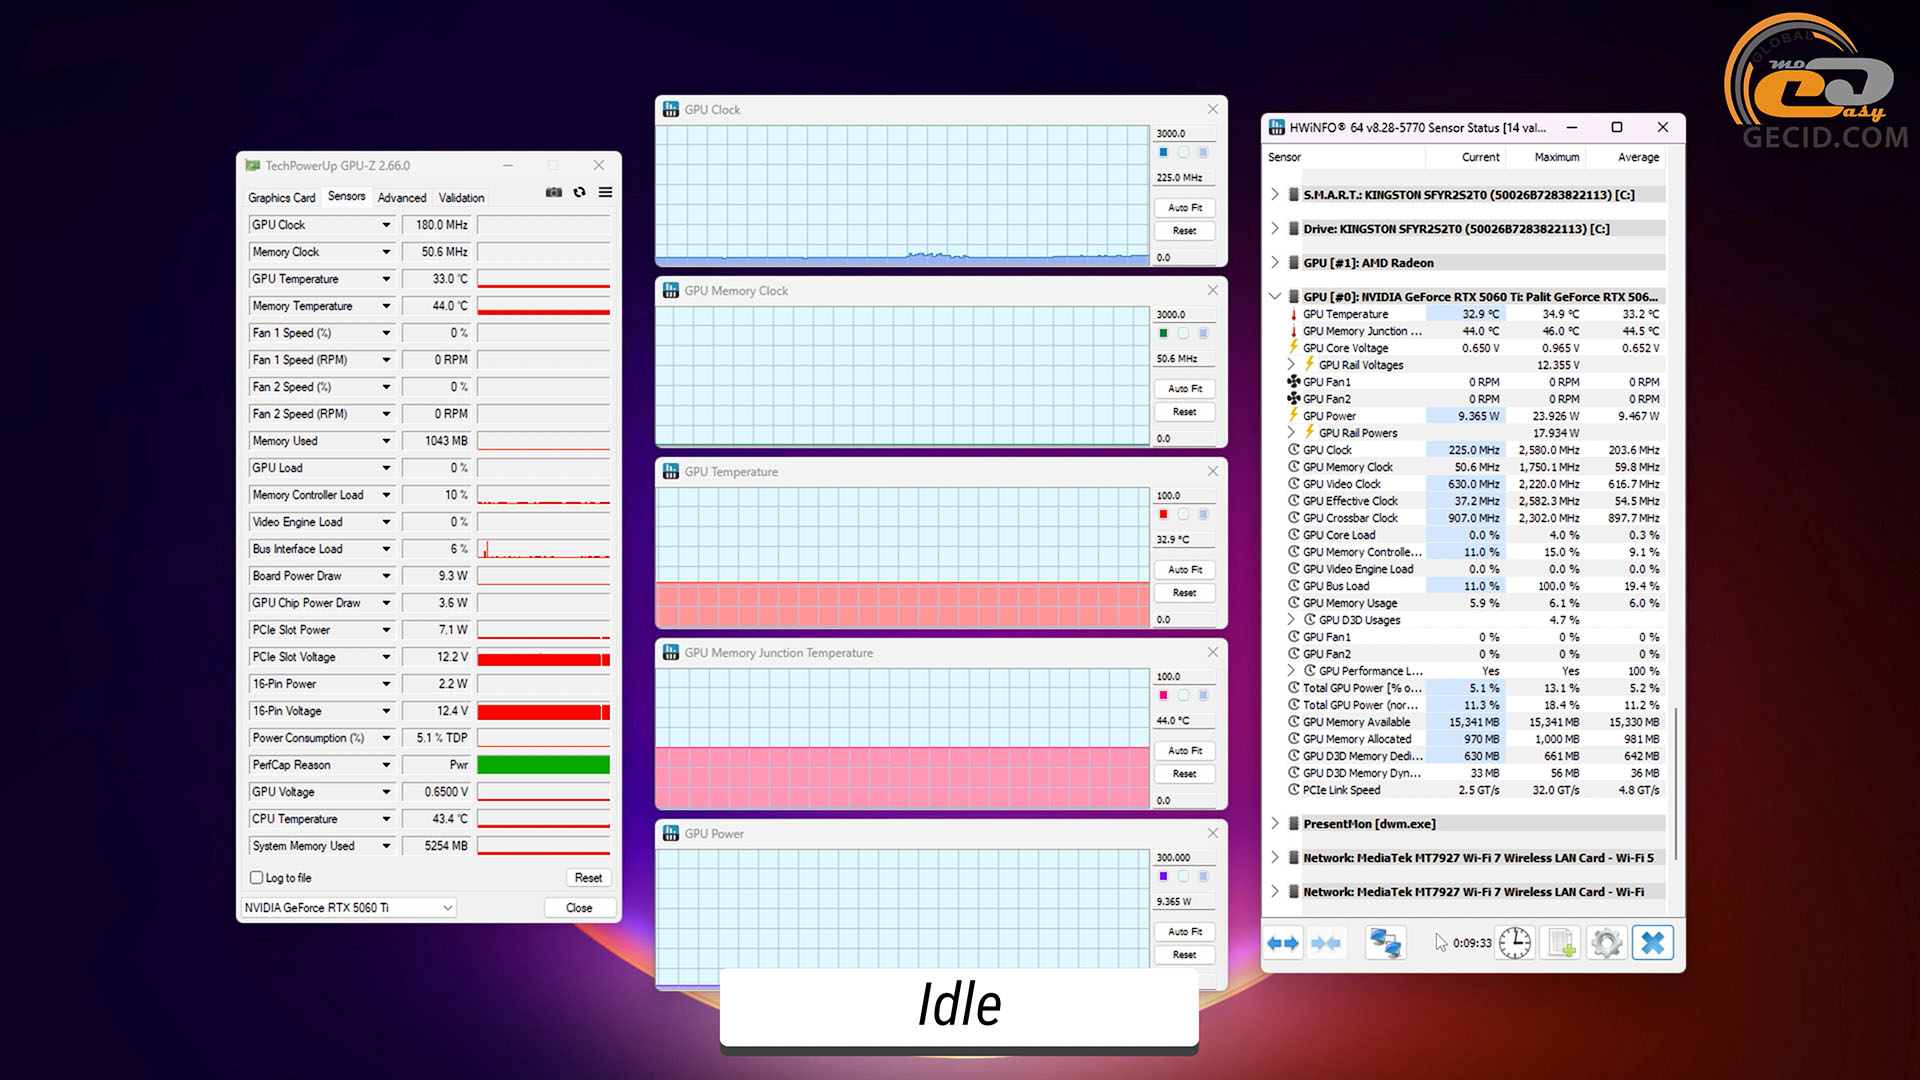Collapse the GPU [#0]: NVIDIA GeForce RTX 5060 Ti group
Screen dimensions: 1920x1080
(x=1275, y=296)
